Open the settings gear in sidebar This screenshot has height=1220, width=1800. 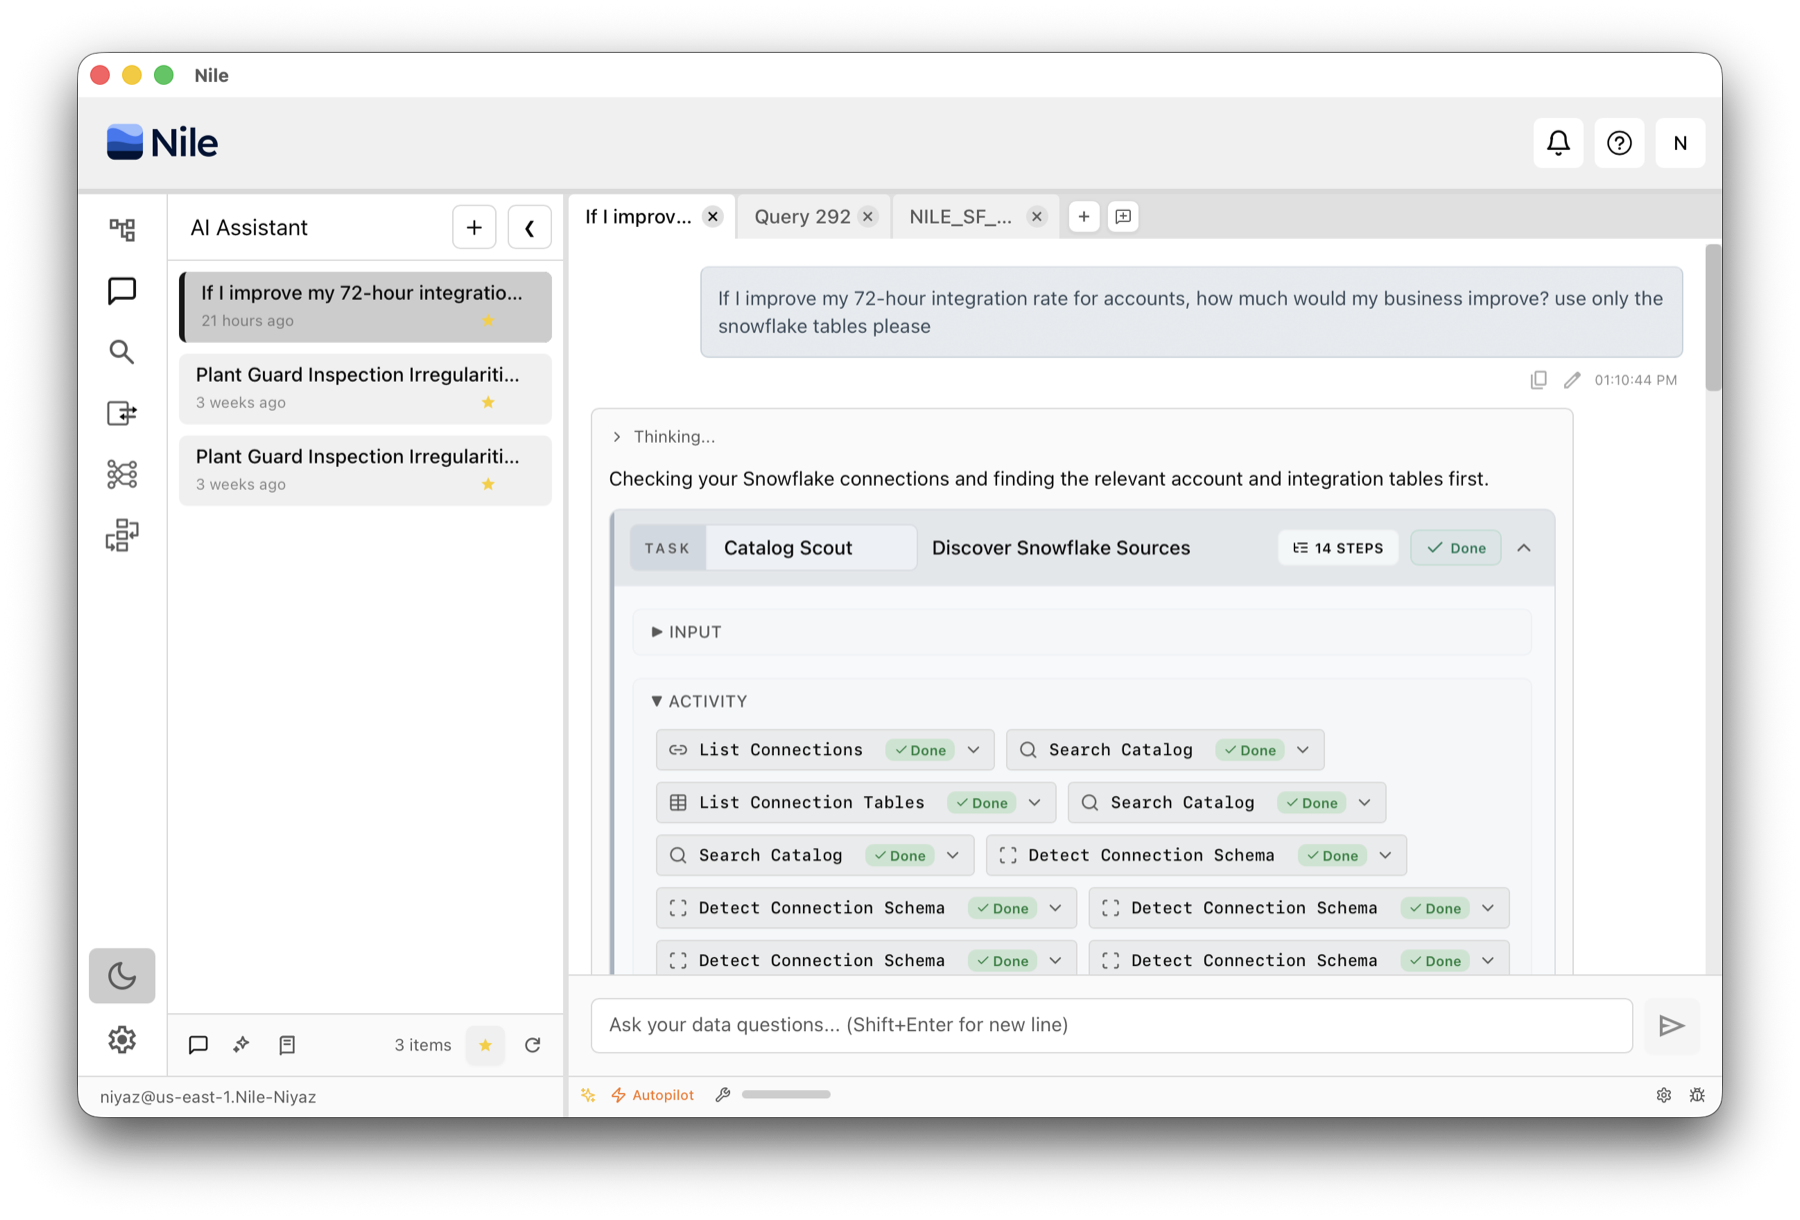tap(122, 1040)
